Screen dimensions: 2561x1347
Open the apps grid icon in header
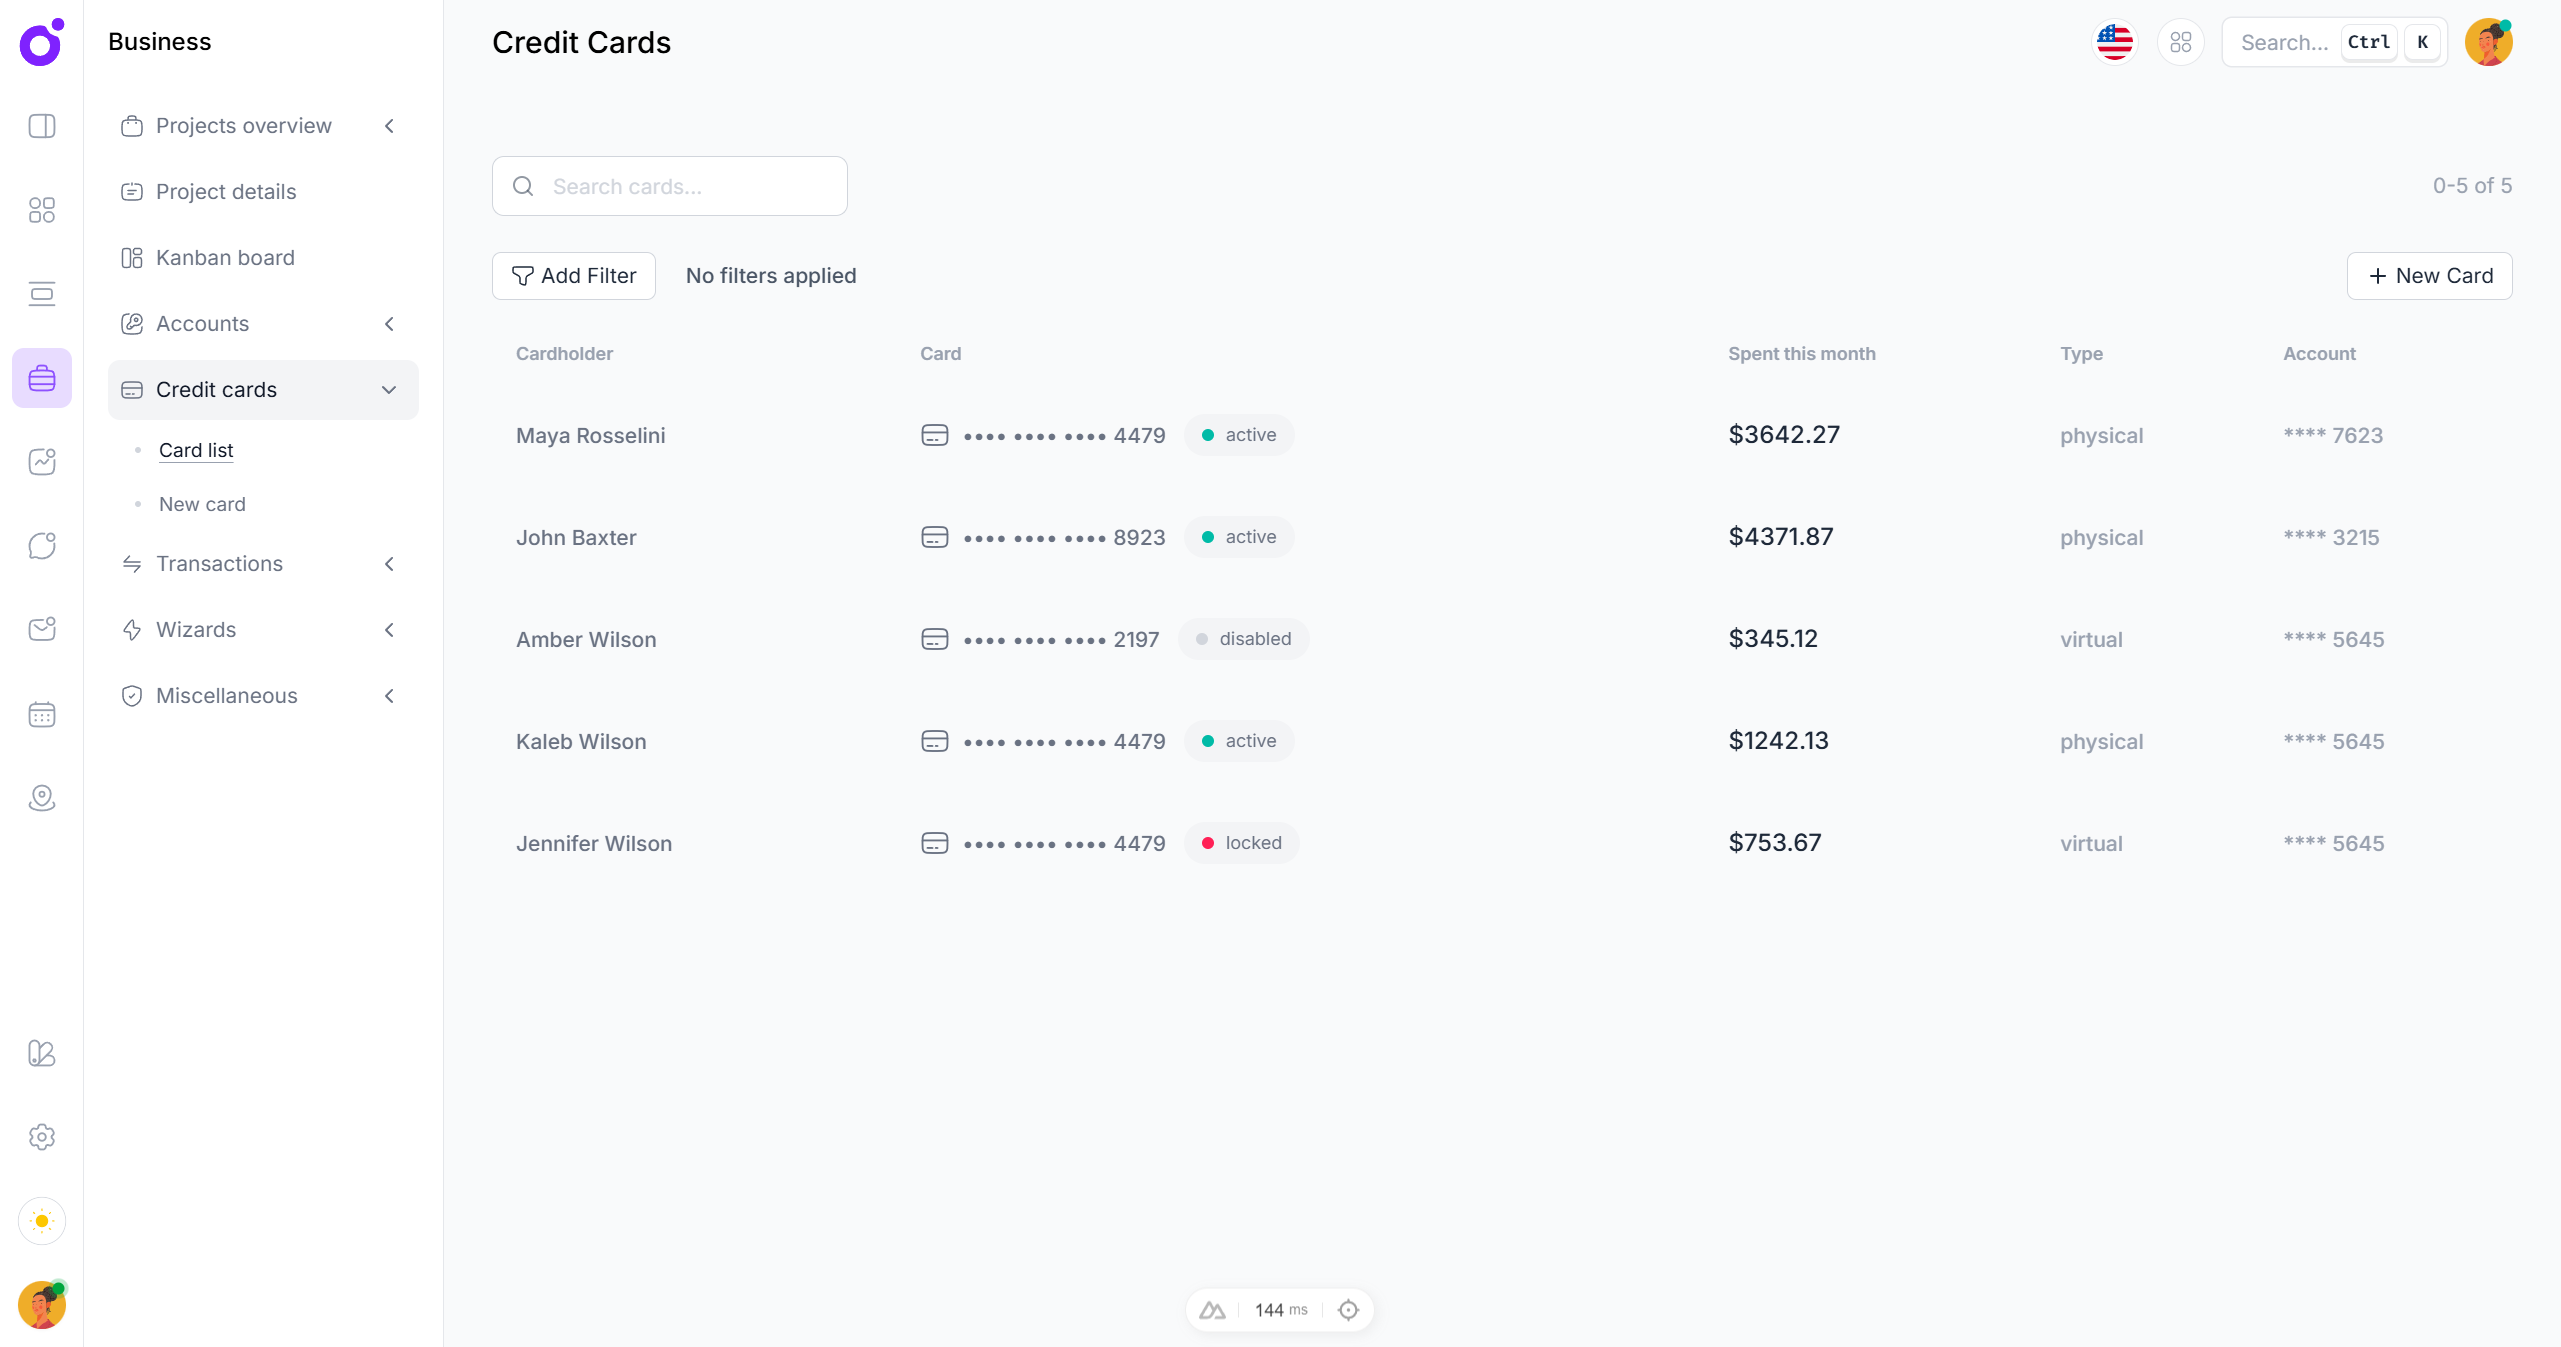(x=2181, y=42)
